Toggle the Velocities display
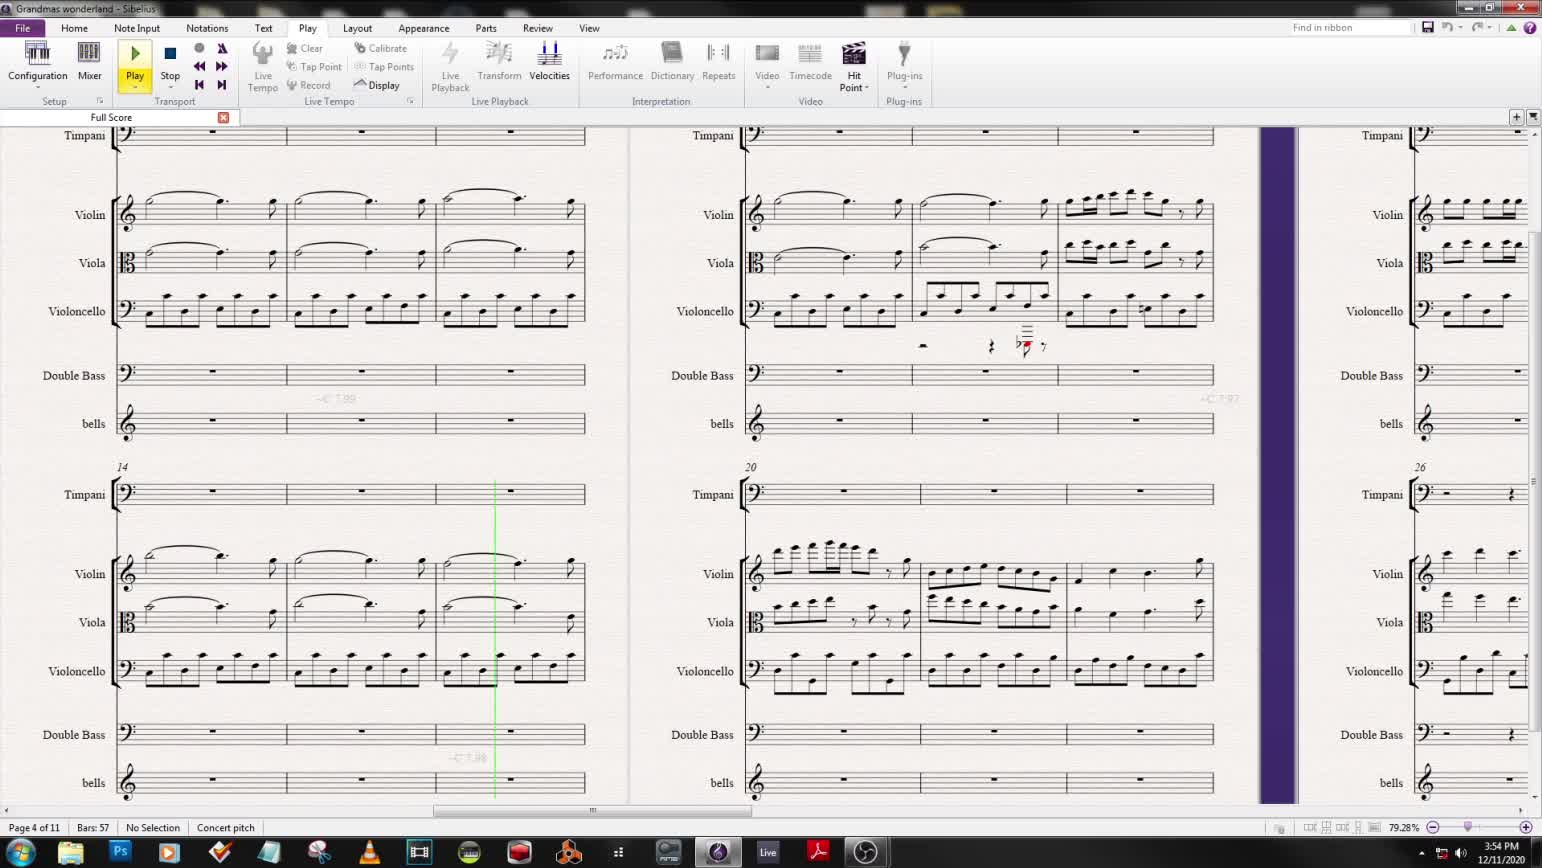The width and height of the screenshot is (1542, 868). (549, 60)
